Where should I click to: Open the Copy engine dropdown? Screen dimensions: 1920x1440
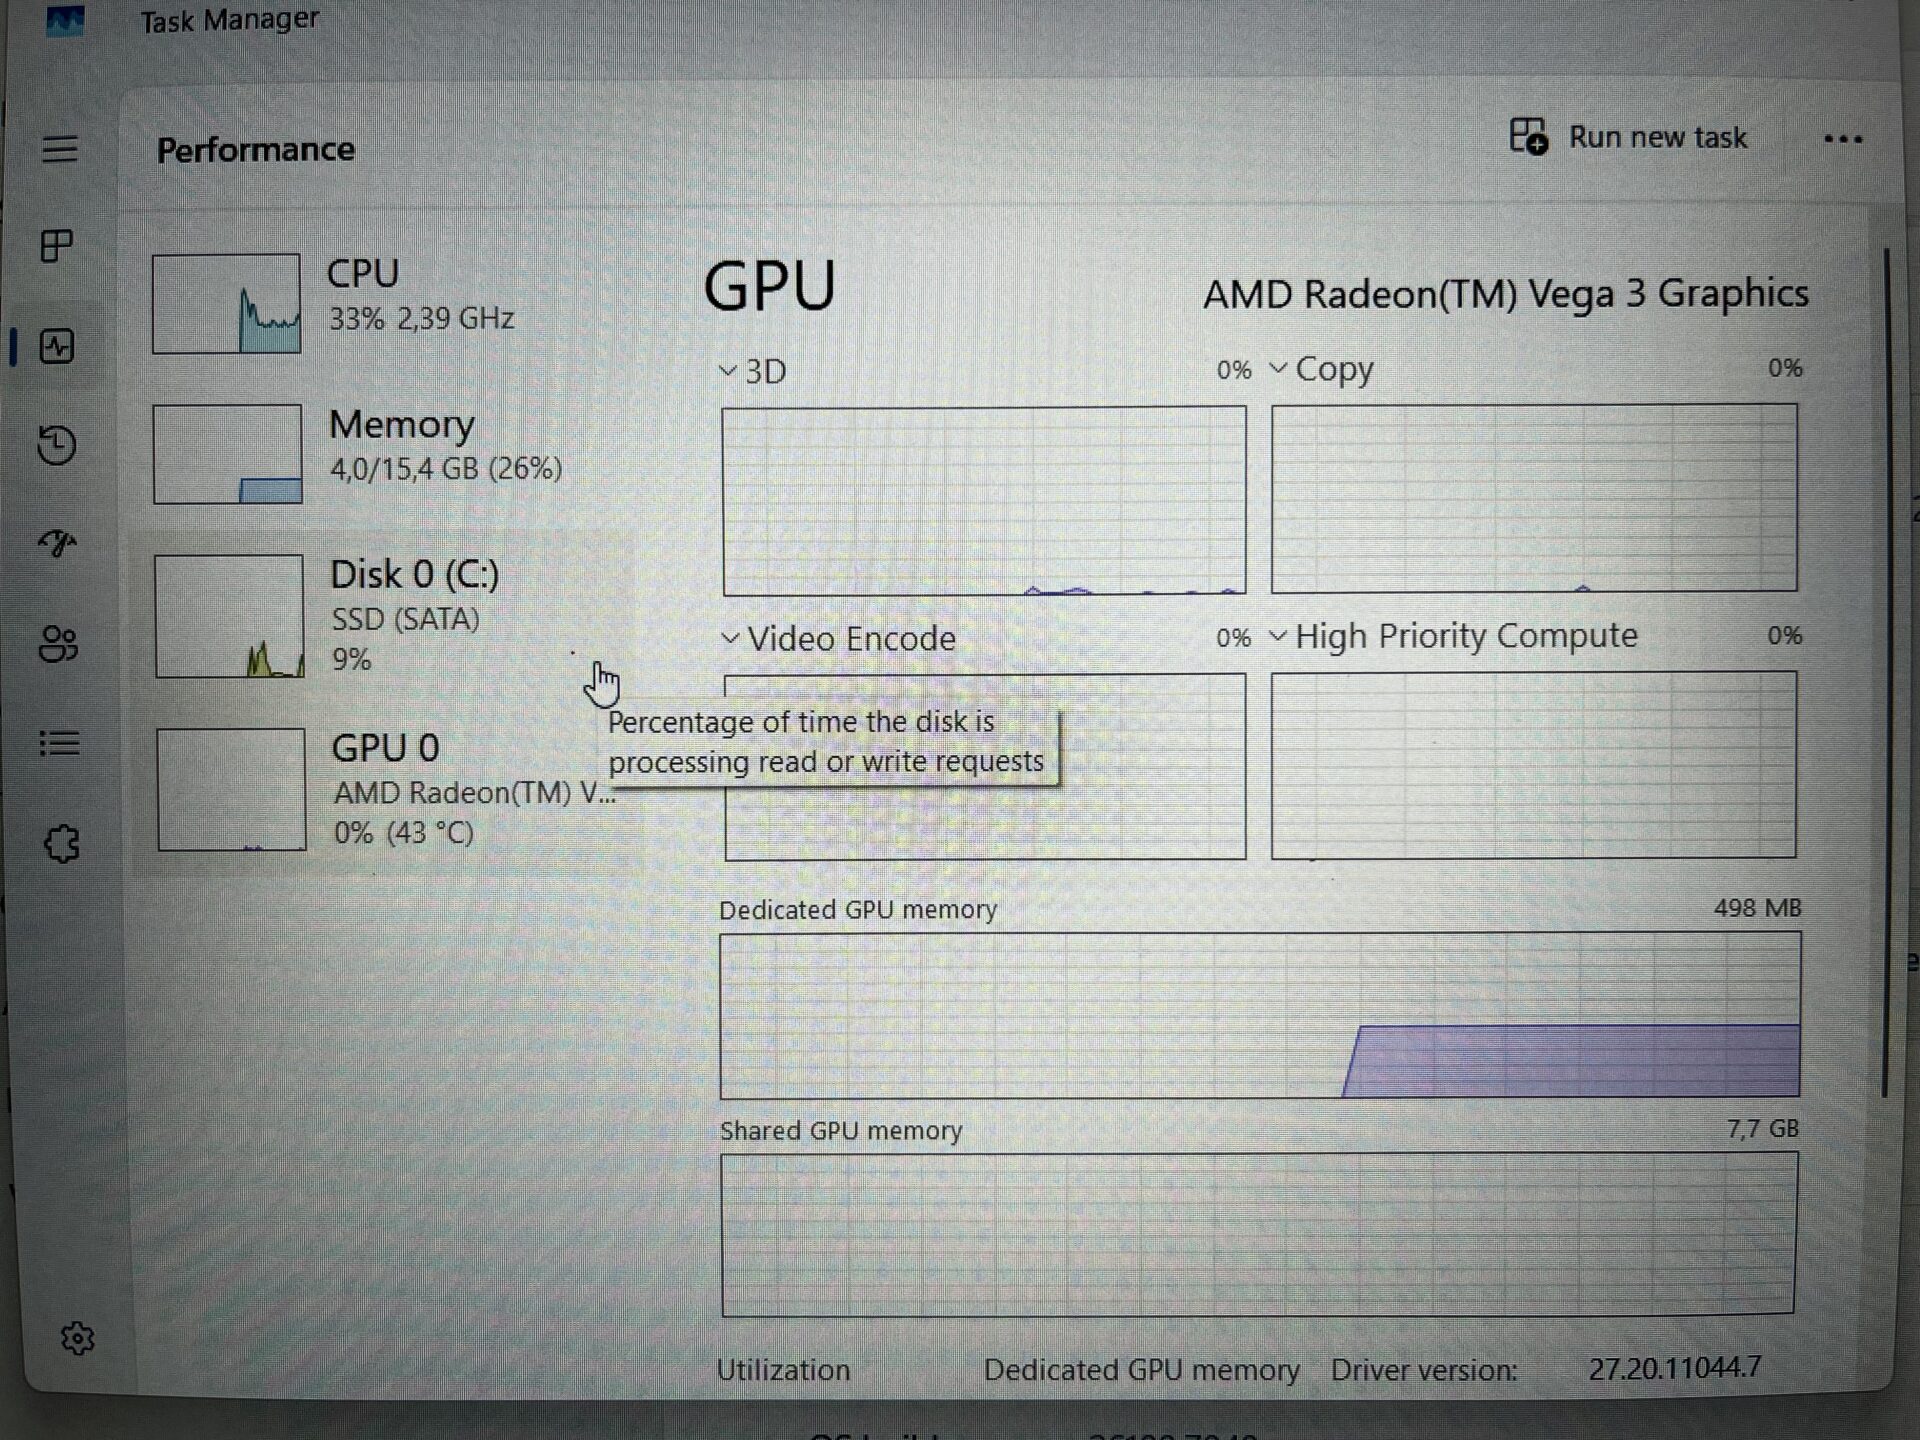[1321, 369]
